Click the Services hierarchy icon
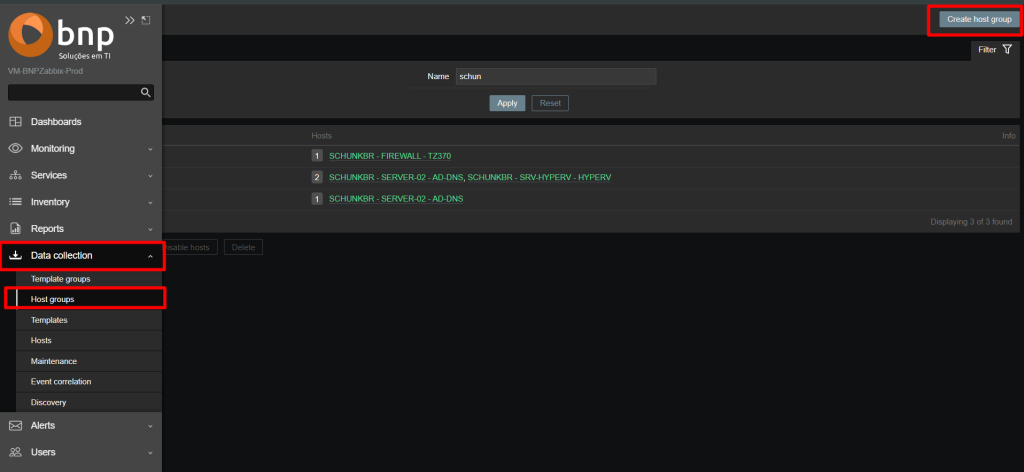The height and width of the screenshot is (472, 1024). coord(15,176)
